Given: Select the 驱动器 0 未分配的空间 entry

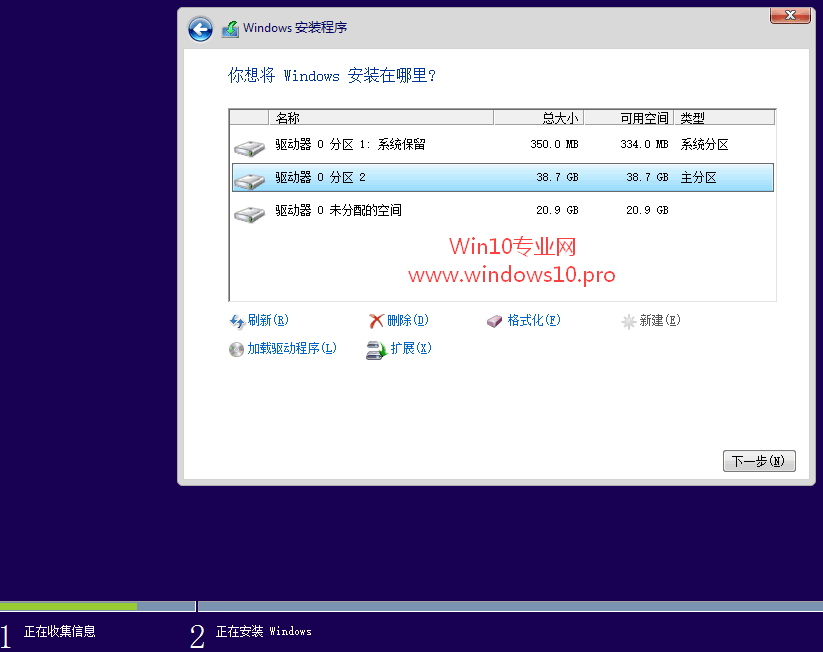Looking at the screenshot, I should [x=450, y=210].
